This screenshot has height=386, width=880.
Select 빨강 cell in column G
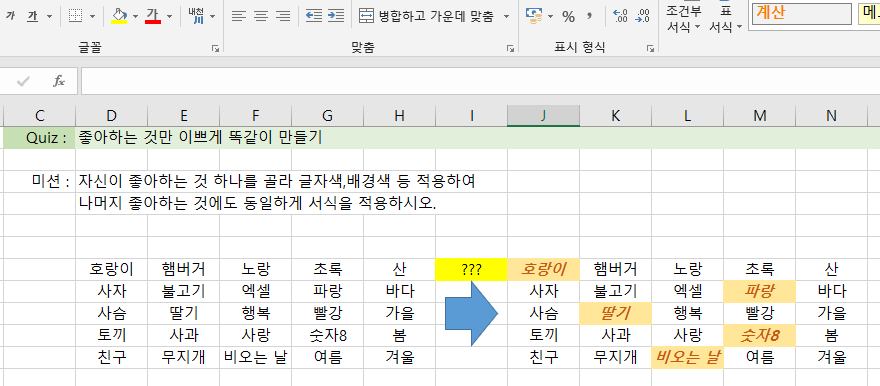point(327,313)
